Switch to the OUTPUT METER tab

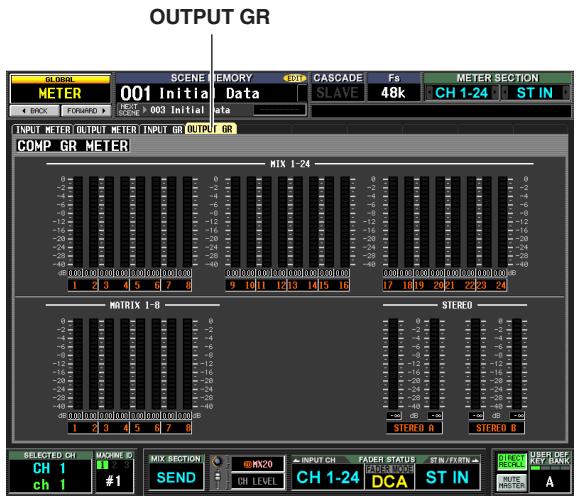[x=107, y=130]
